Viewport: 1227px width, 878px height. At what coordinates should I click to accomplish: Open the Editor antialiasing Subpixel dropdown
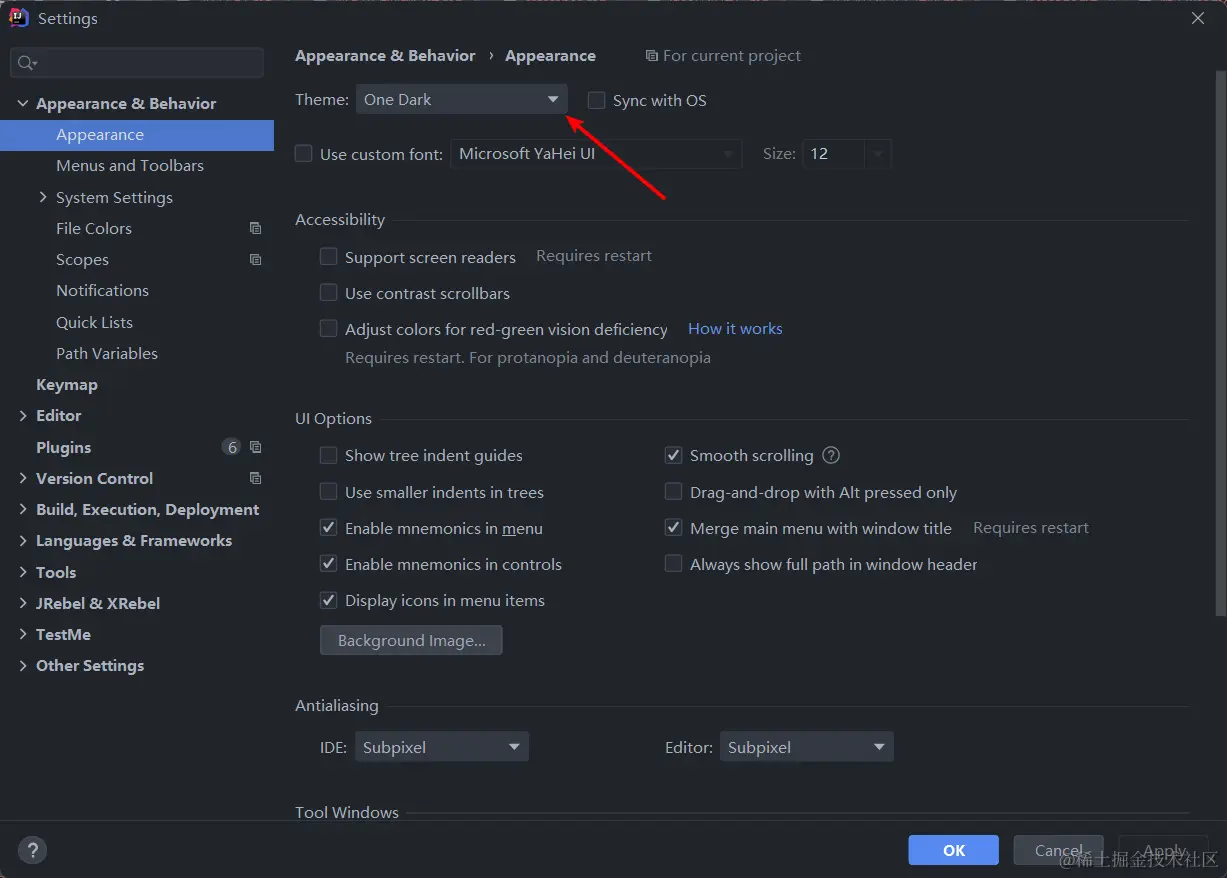[806, 747]
